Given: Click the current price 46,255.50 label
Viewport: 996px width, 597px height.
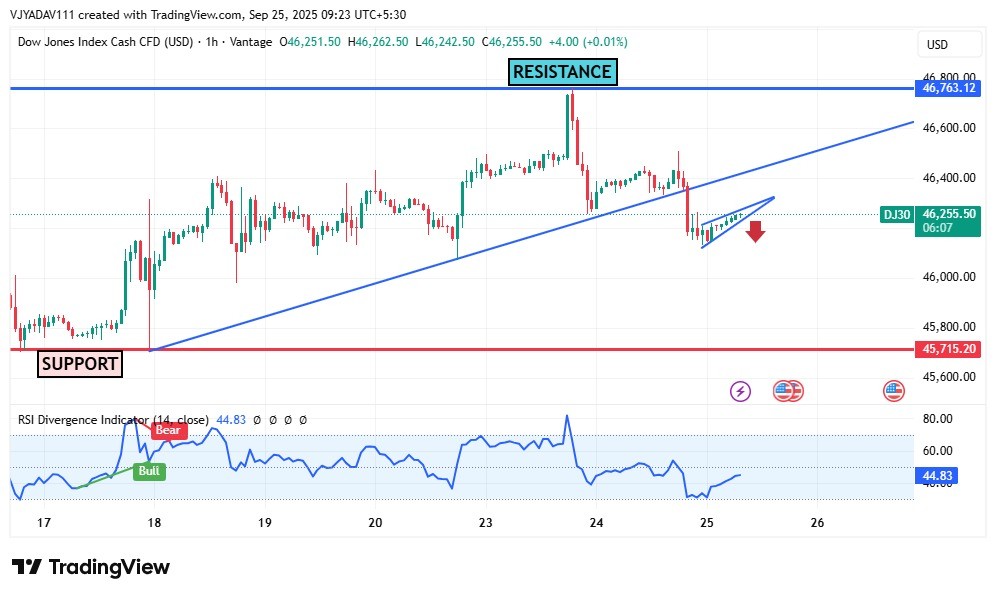Looking at the screenshot, I should tap(948, 214).
